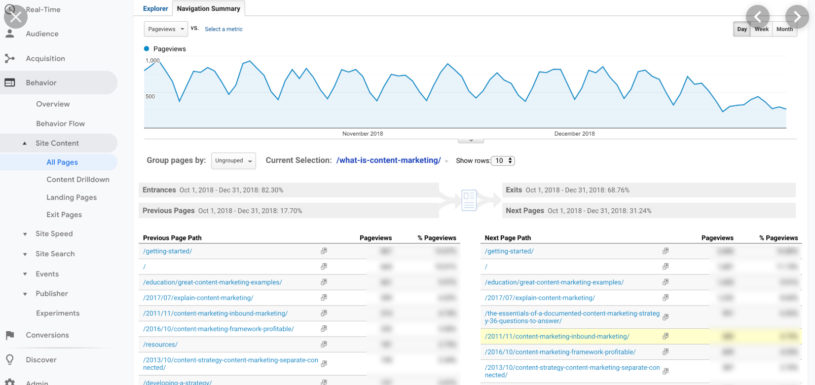Change the Show rows selector
Screen dimensions: 815x385
pos(503,161)
